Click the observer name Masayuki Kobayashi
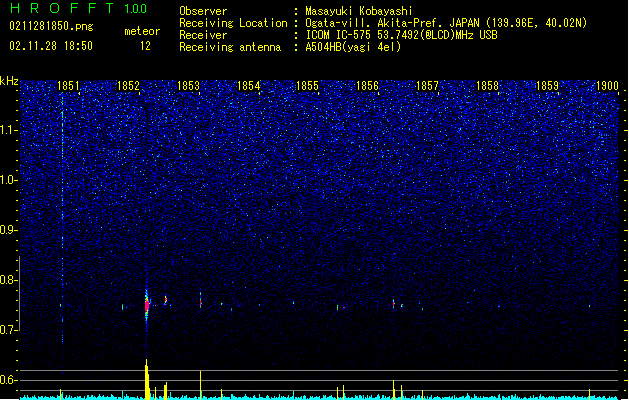The width and height of the screenshot is (629, 400). [x=359, y=11]
